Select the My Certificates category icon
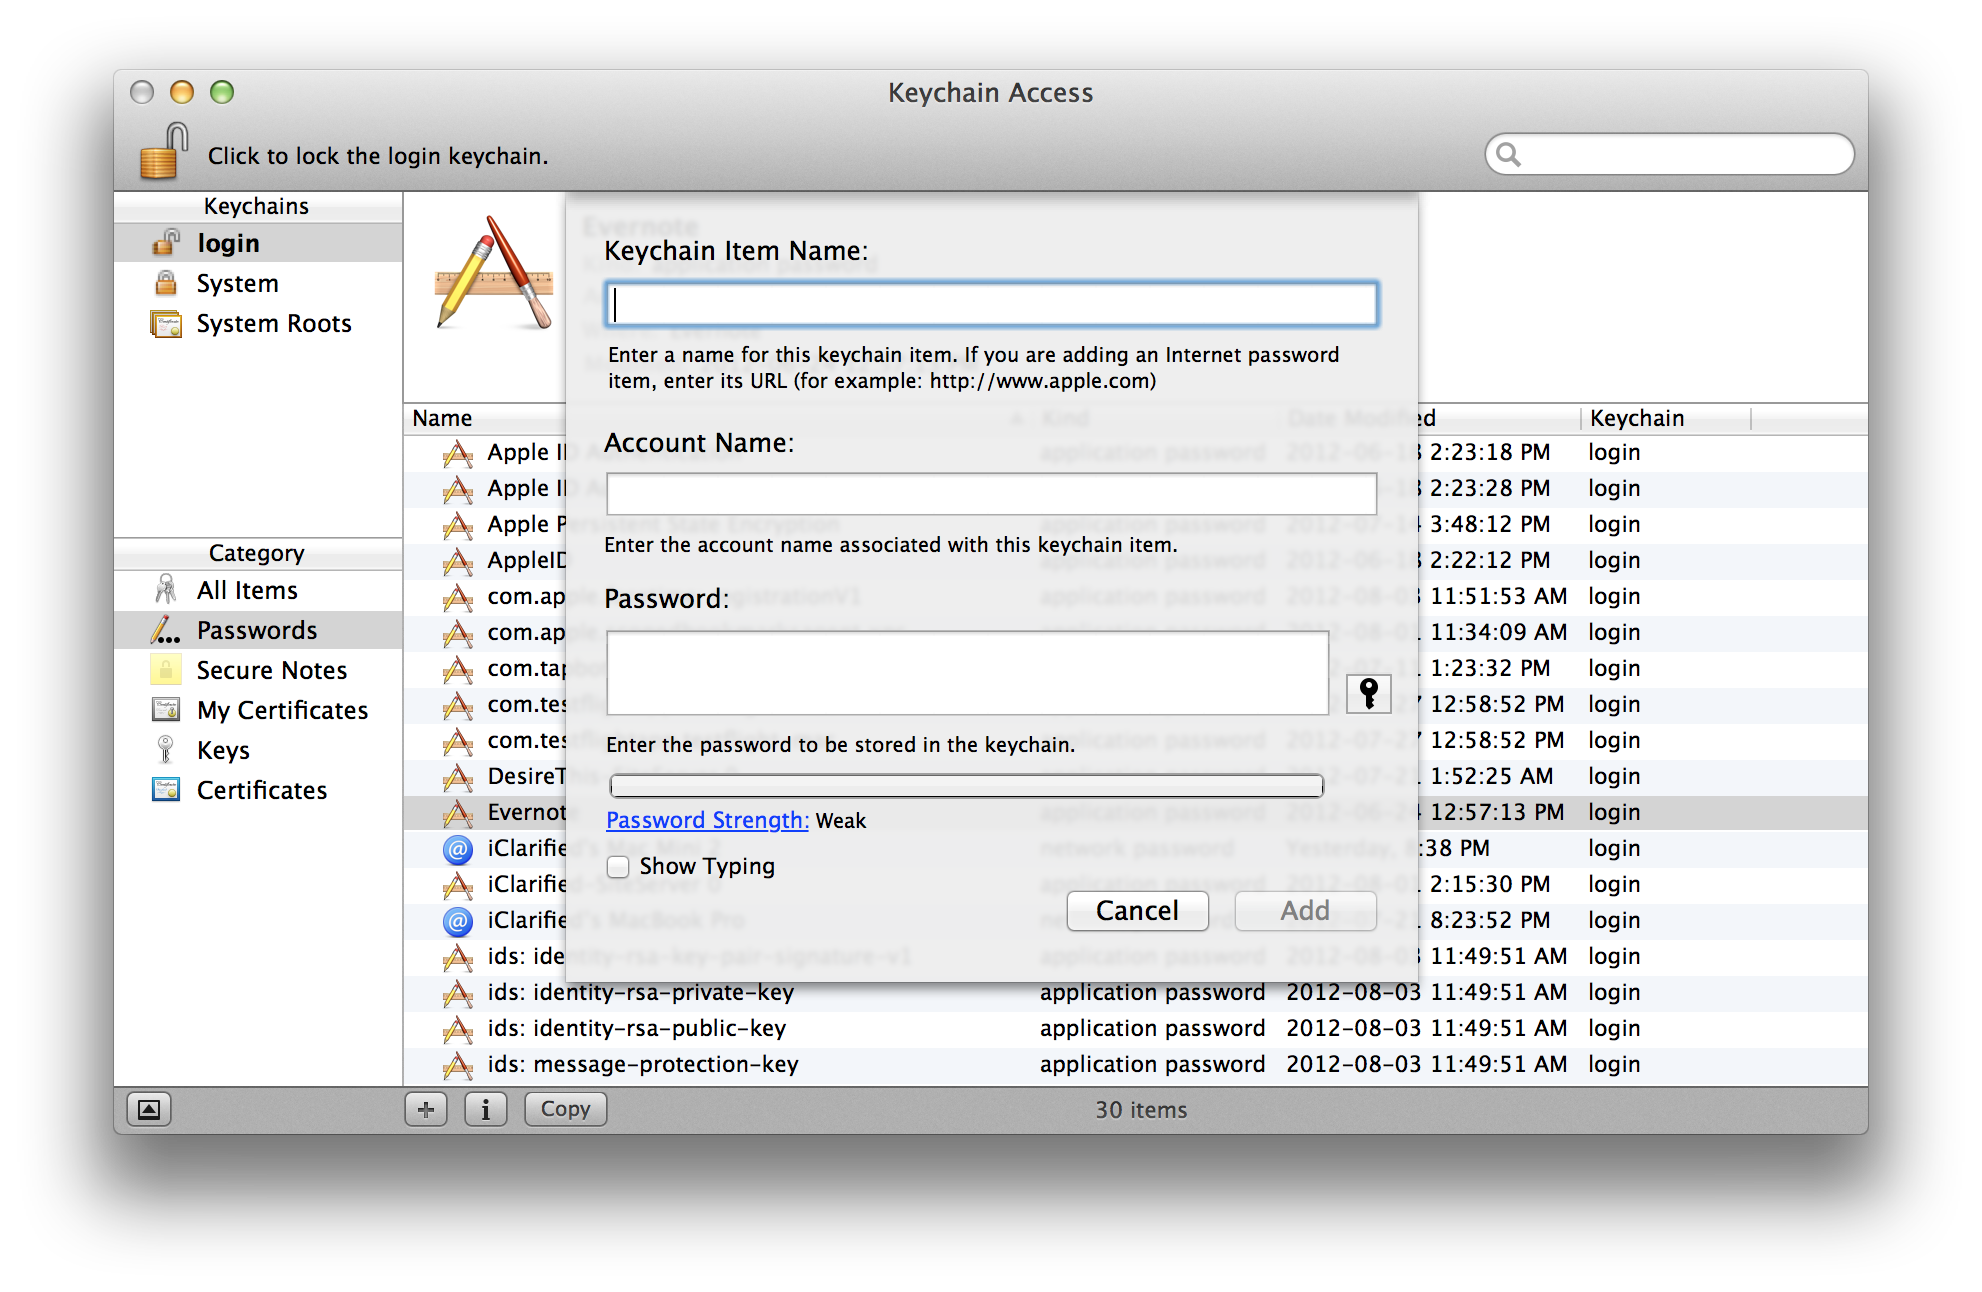The width and height of the screenshot is (1982, 1292). coord(163,708)
